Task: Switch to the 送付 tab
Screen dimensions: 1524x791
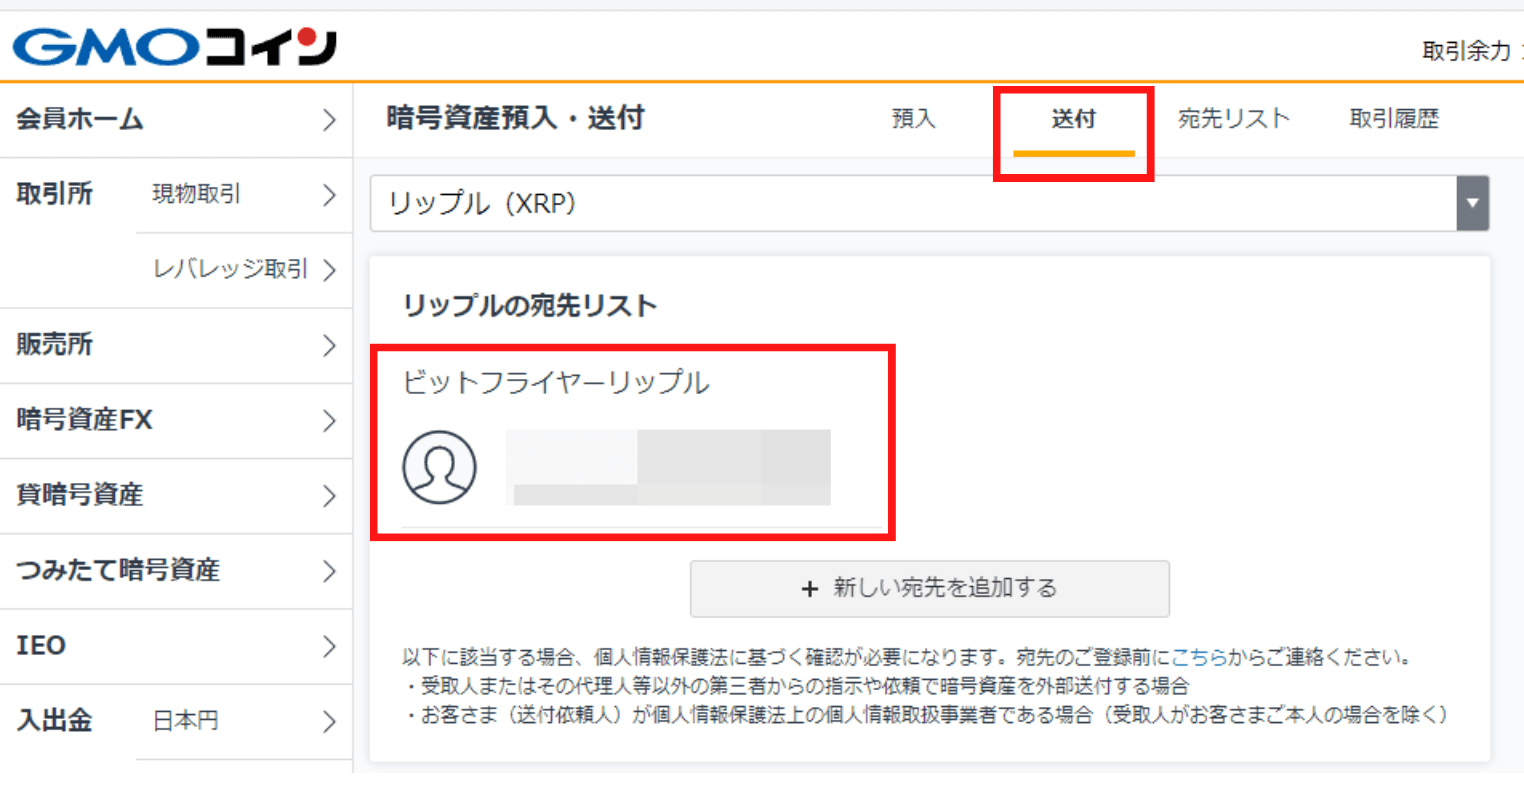Action: pos(1074,119)
